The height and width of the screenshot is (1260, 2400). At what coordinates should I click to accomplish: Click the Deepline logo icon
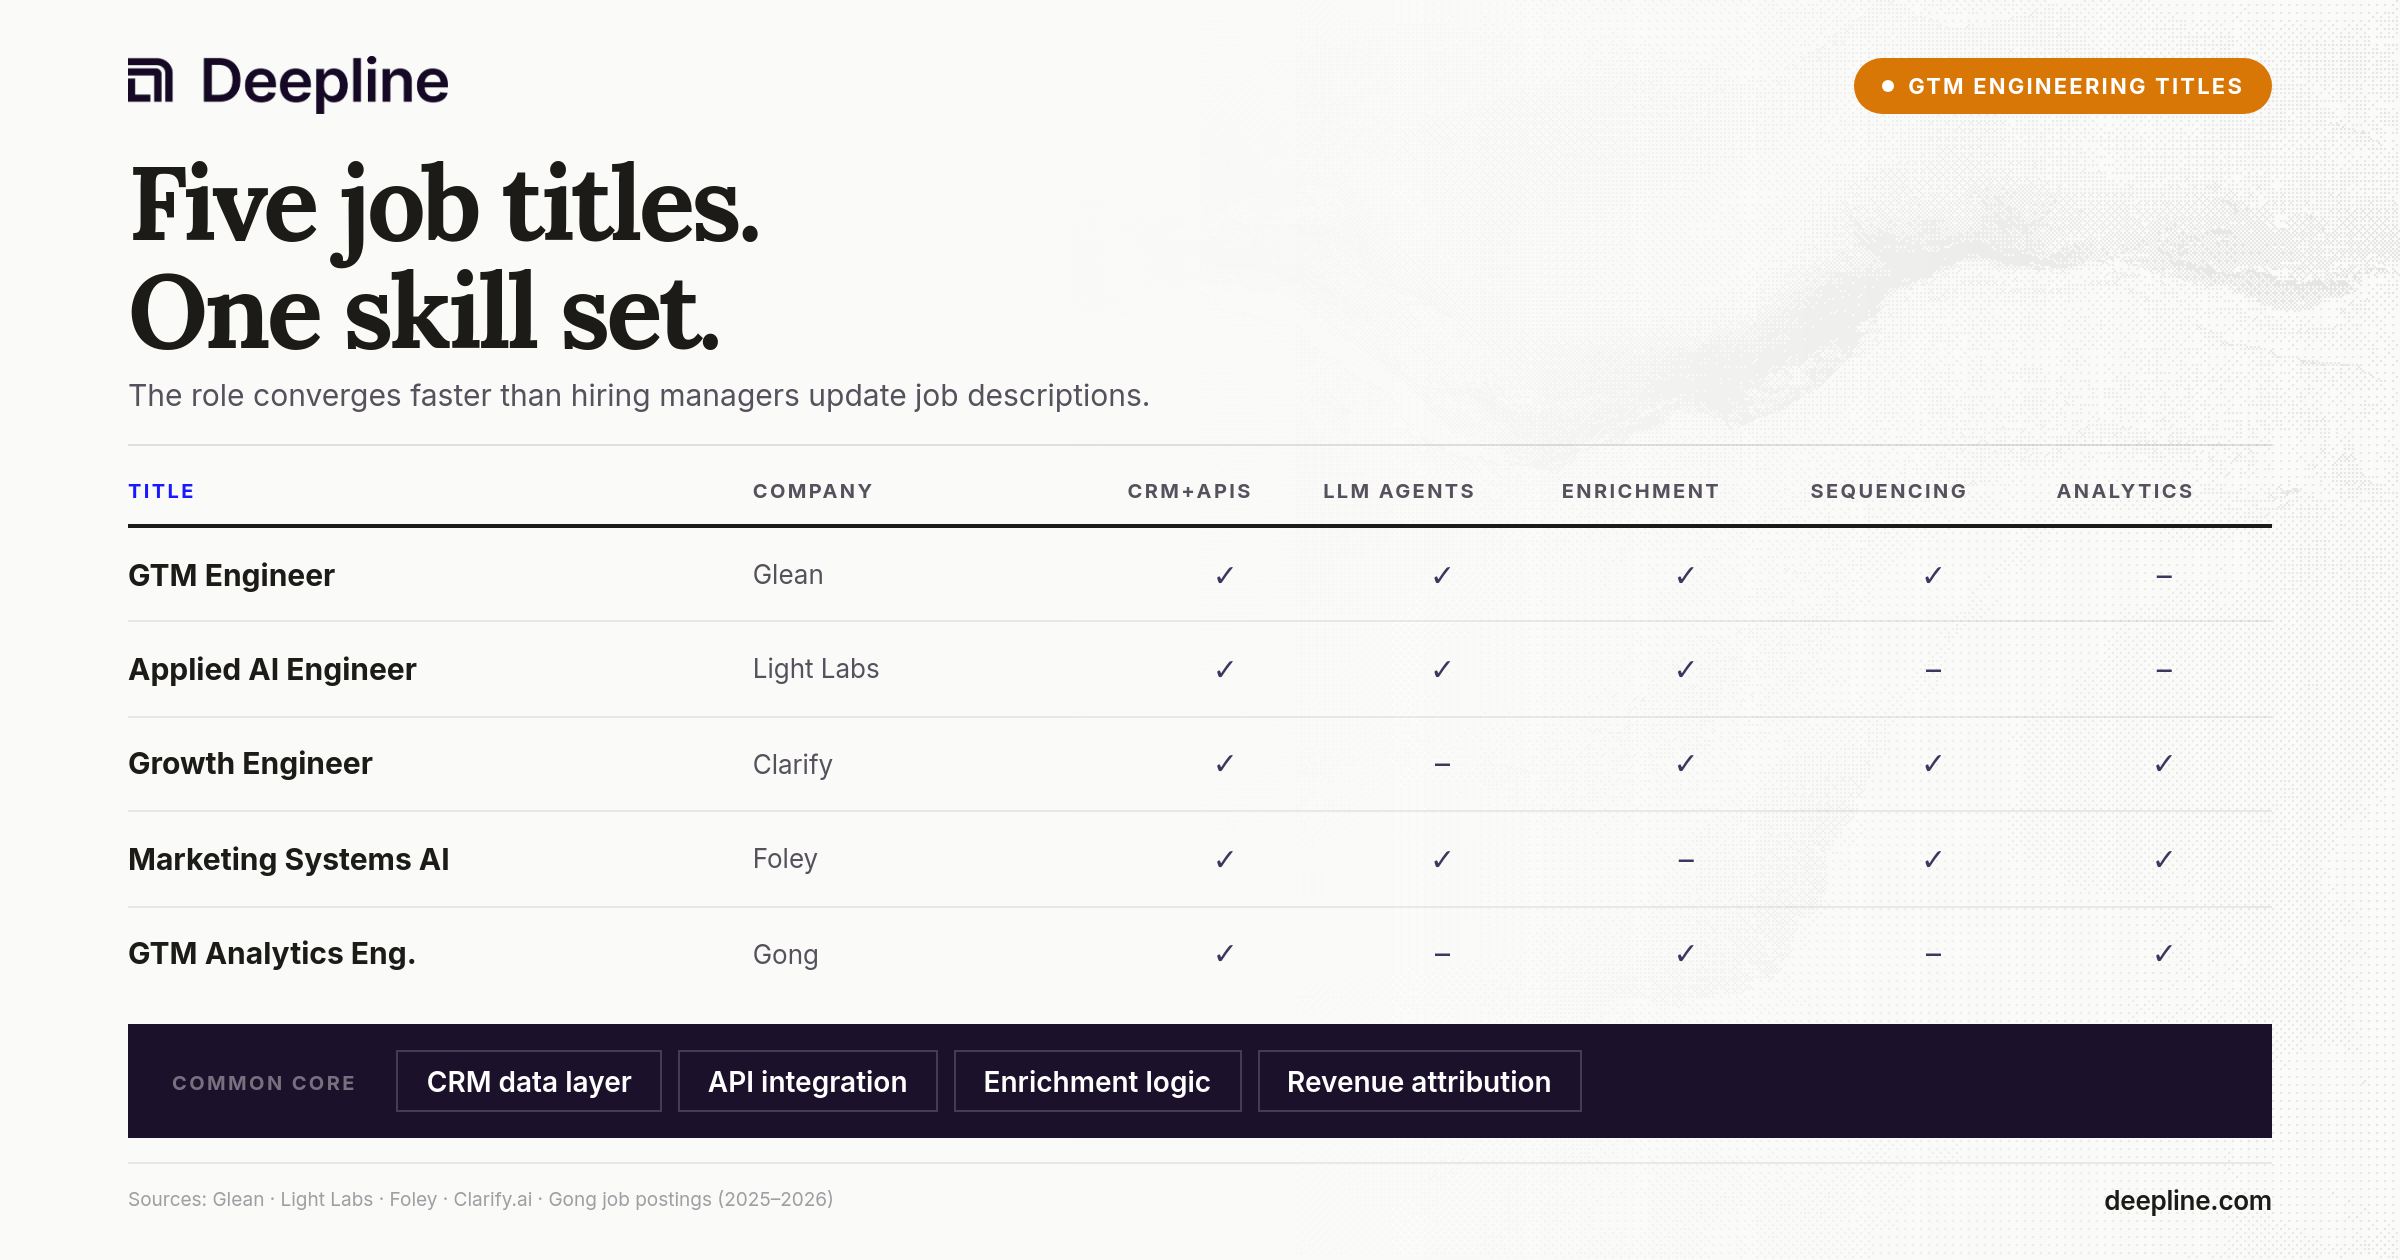pos(150,81)
